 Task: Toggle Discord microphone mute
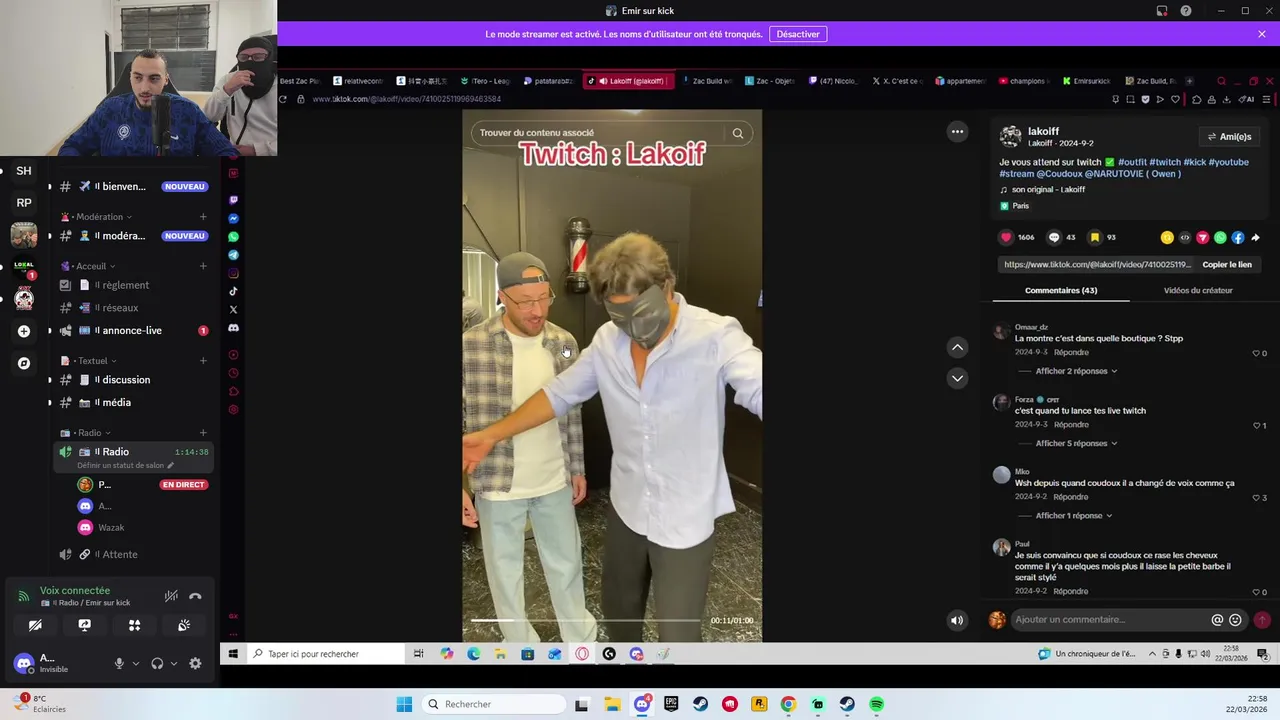[x=119, y=663]
